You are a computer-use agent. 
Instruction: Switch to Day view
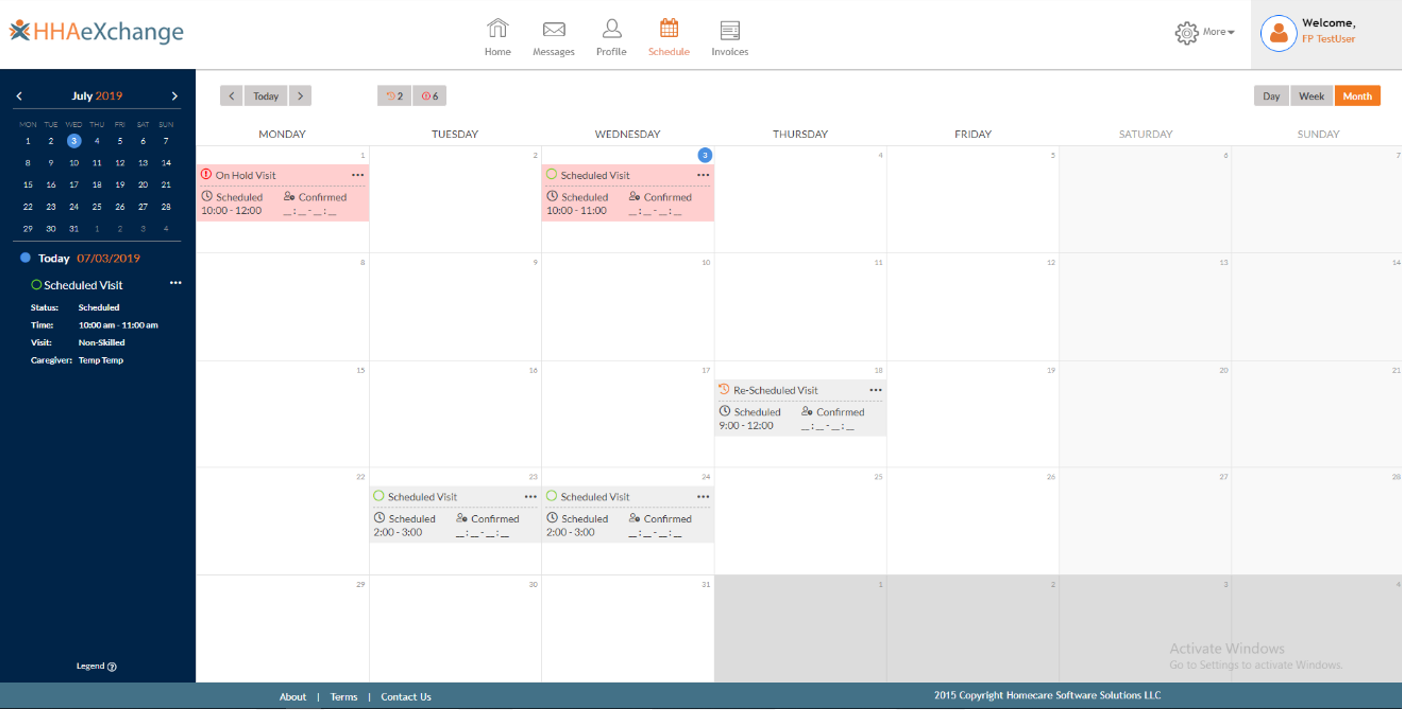tap(1271, 96)
